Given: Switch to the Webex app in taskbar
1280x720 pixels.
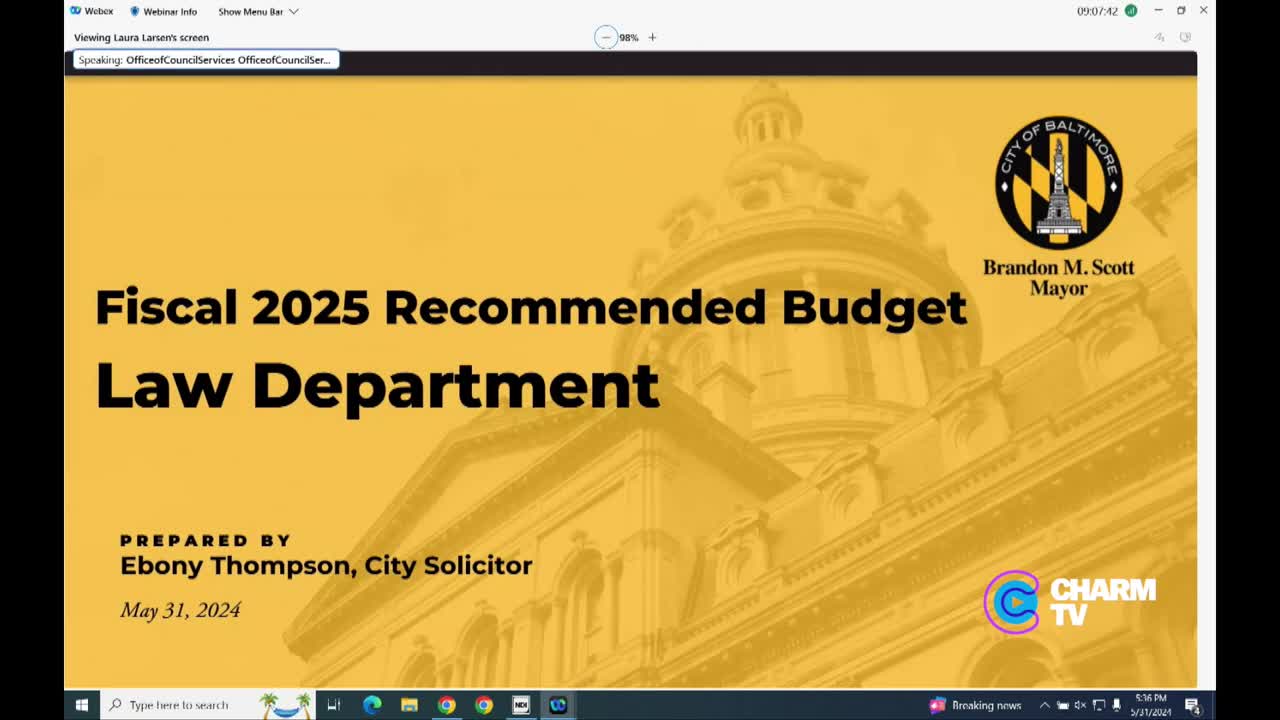Looking at the screenshot, I should pos(558,705).
